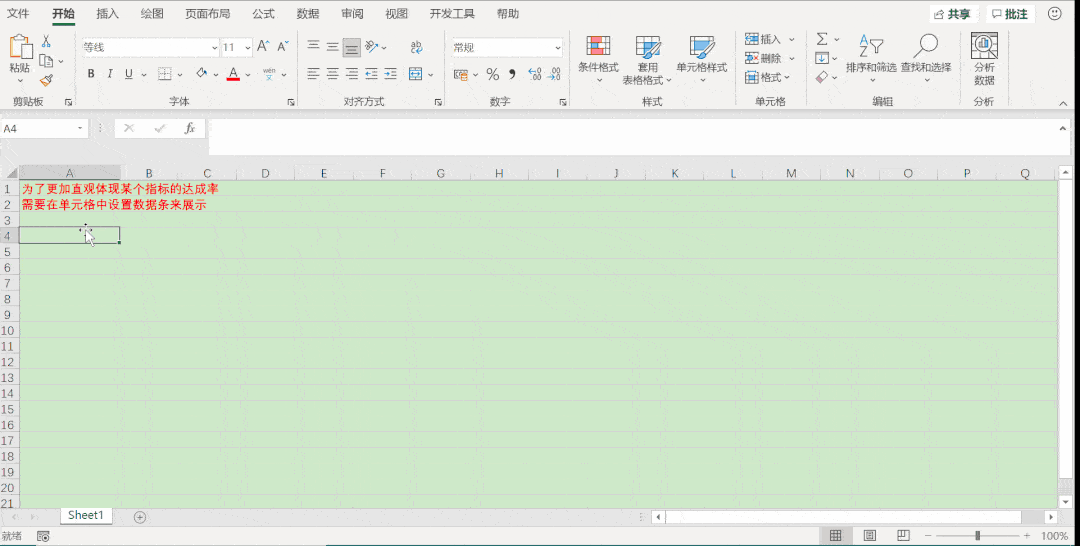Viewport: 1080px width, 546px height.
Task: Click the AutoSum sigma icon
Action: coord(822,39)
